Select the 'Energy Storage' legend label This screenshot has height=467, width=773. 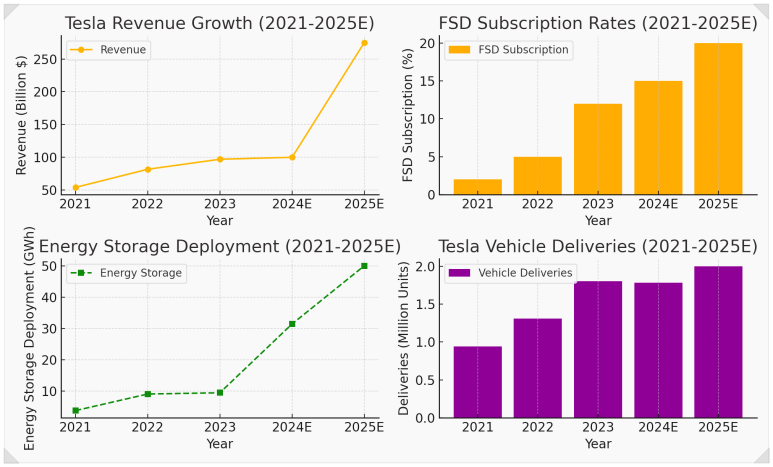[141, 273]
